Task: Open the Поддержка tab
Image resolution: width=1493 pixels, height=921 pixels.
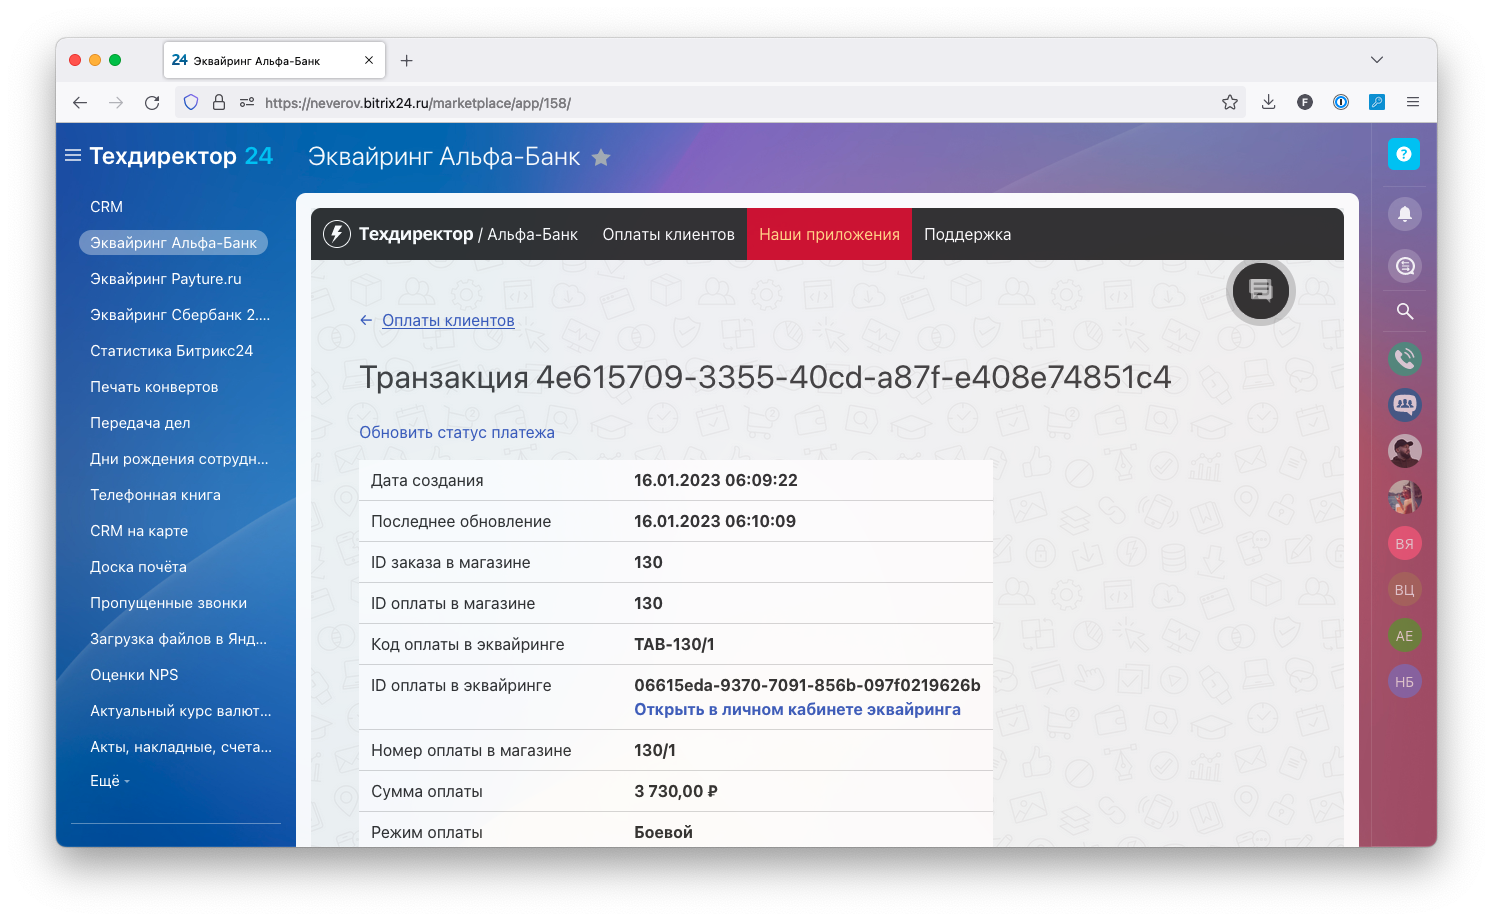Action: (967, 234)
